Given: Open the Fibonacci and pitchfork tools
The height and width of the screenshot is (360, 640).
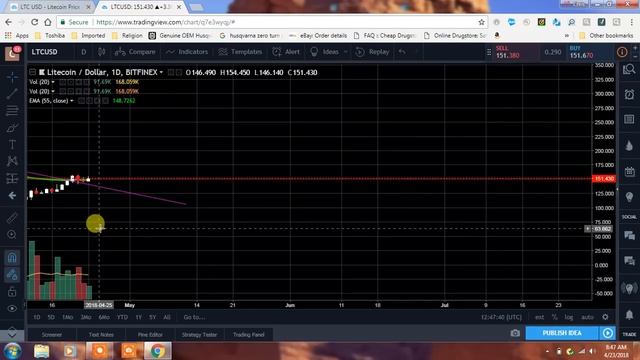Looking at the screenshot, I should 12,111.
